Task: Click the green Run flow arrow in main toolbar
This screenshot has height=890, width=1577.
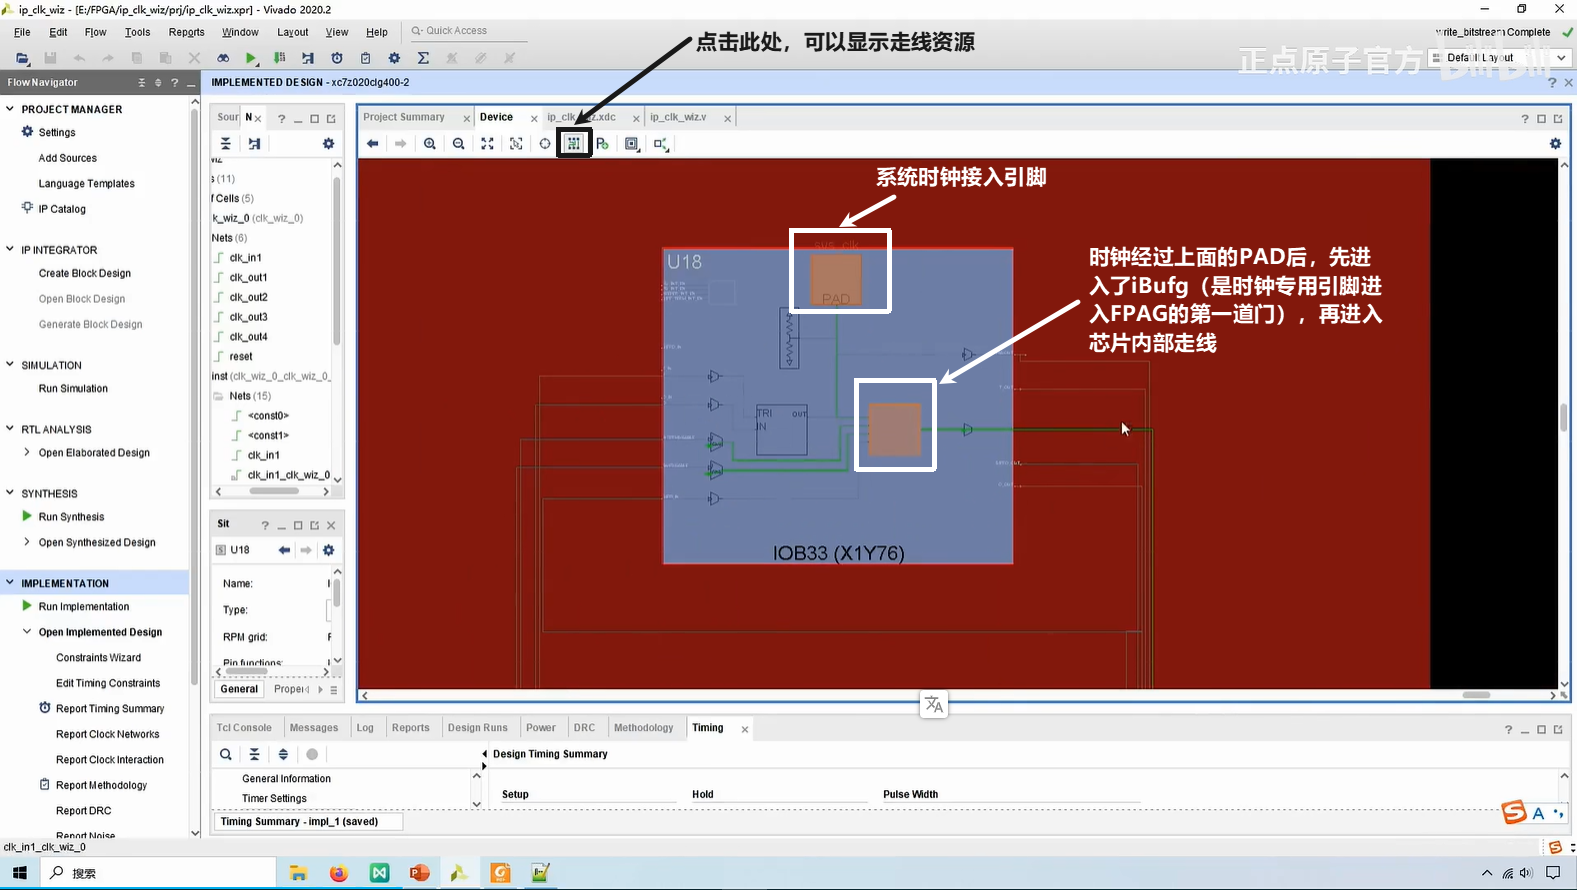Action: tap(251, 58)
